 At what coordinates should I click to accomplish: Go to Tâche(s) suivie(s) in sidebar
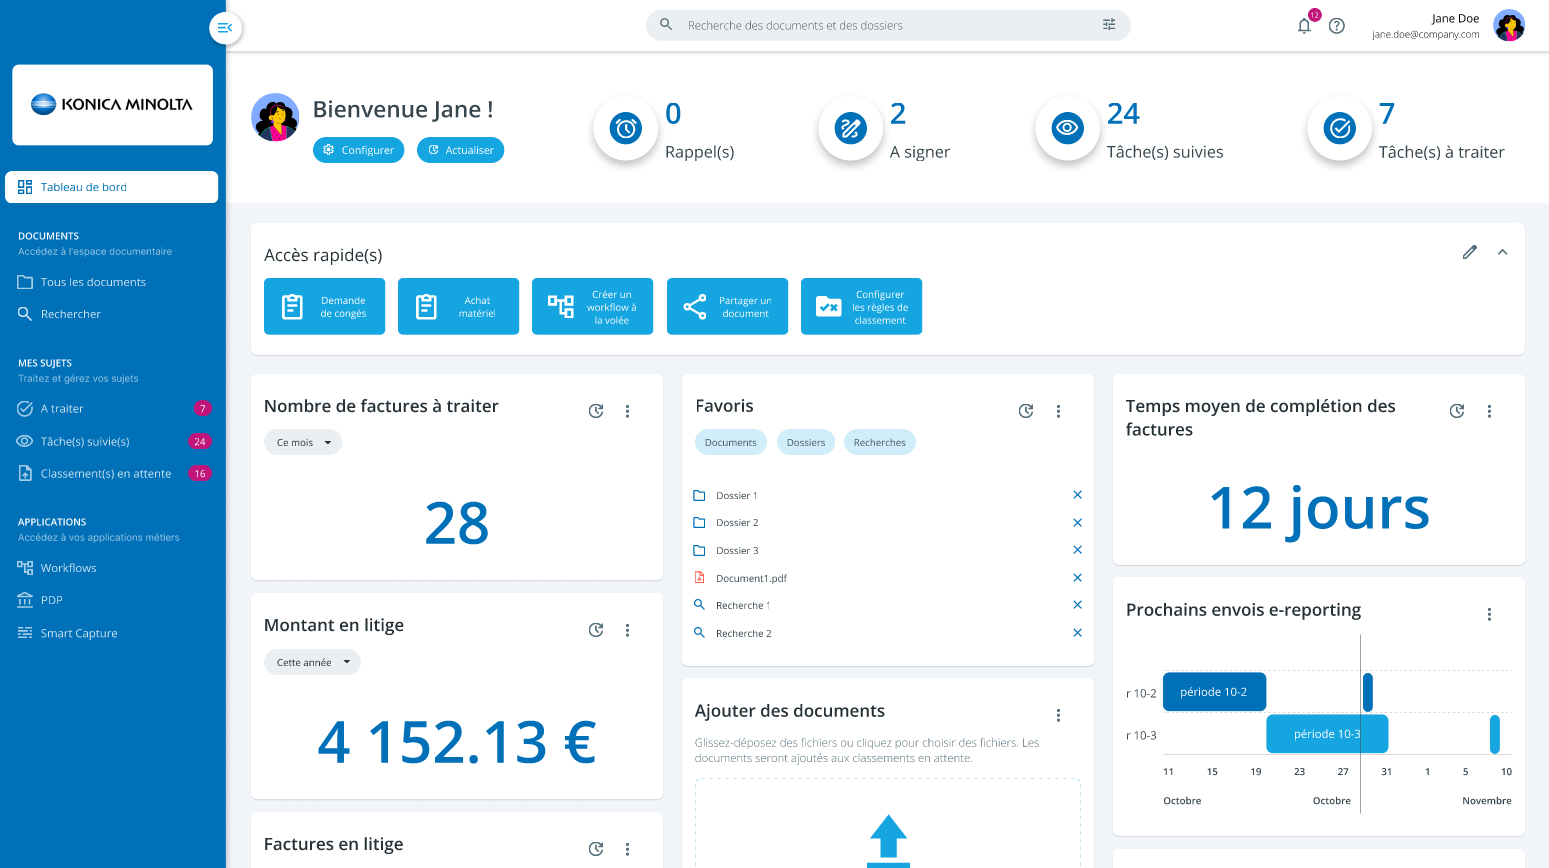pos(85,441)
